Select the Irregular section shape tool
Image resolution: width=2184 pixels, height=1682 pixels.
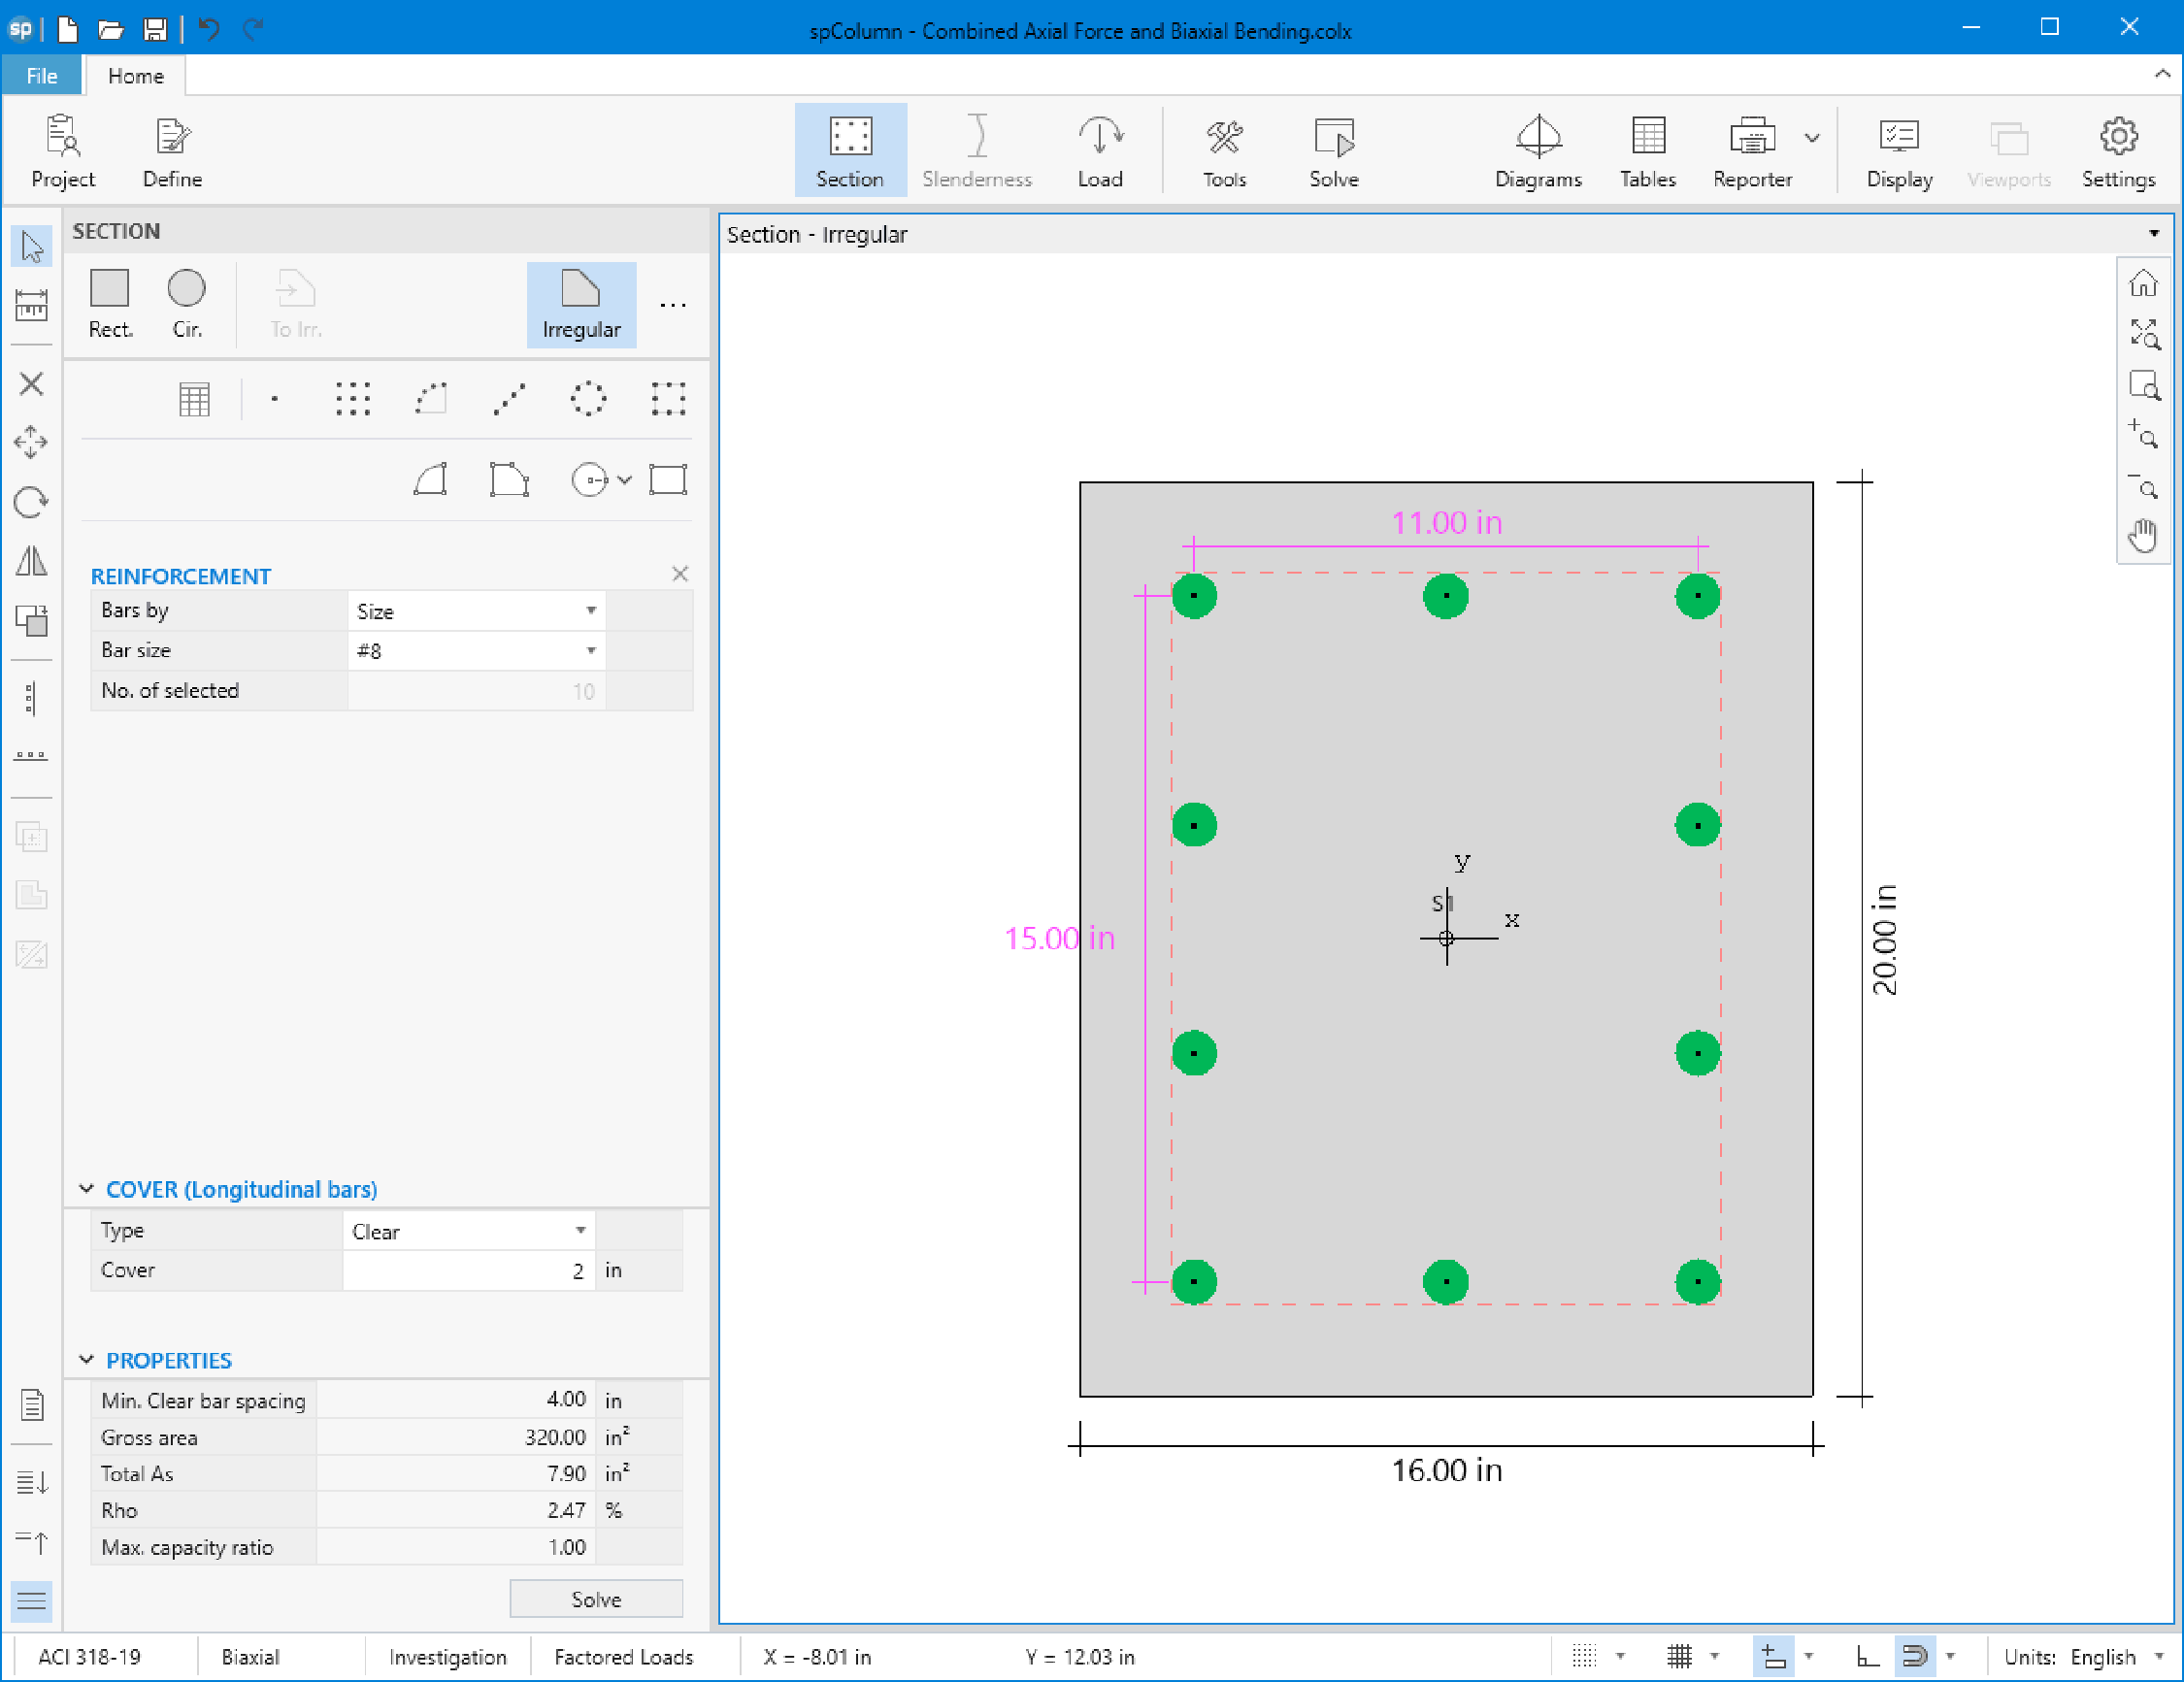pyautogui.click(x=581, y=303)
